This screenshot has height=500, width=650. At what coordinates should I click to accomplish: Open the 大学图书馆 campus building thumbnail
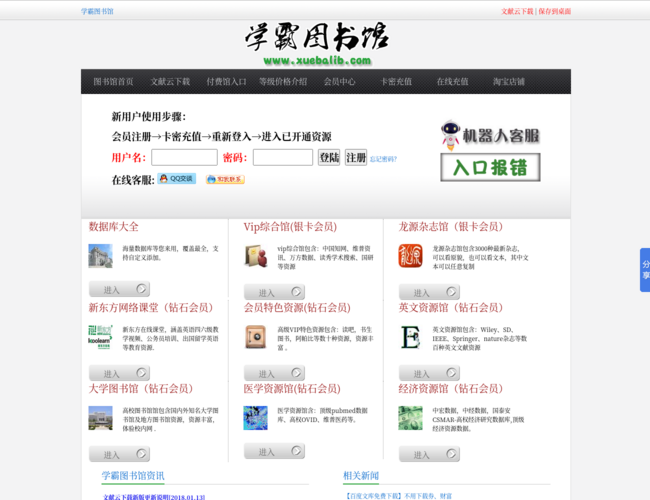tap(100, 418)
